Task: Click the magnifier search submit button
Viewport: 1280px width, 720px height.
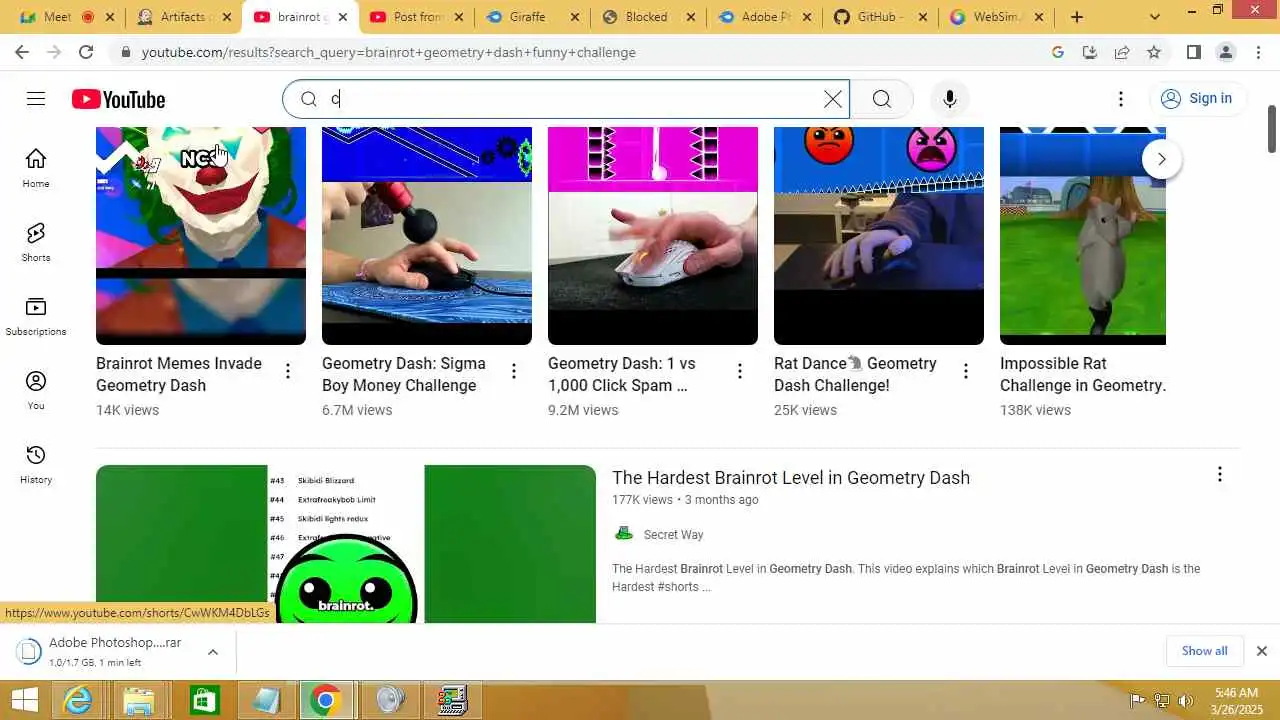Action: click(881, 98)
